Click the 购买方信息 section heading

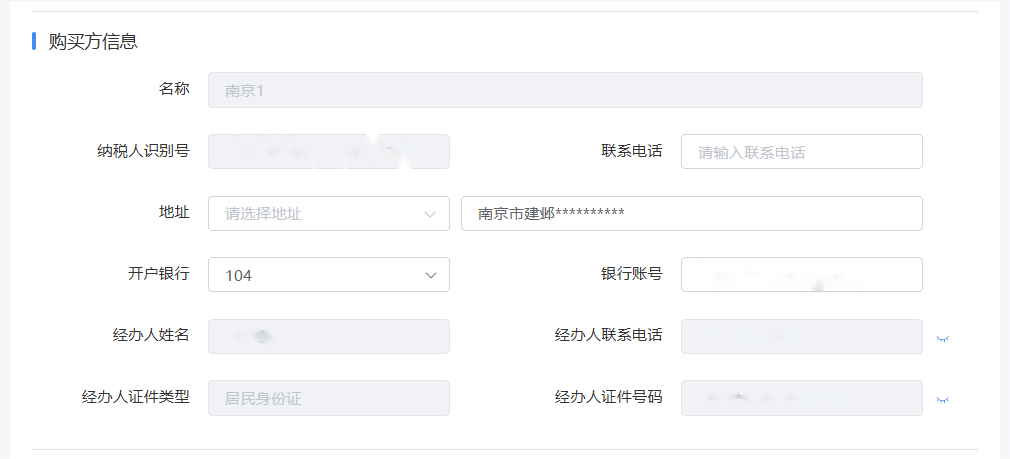coord(93,41)
